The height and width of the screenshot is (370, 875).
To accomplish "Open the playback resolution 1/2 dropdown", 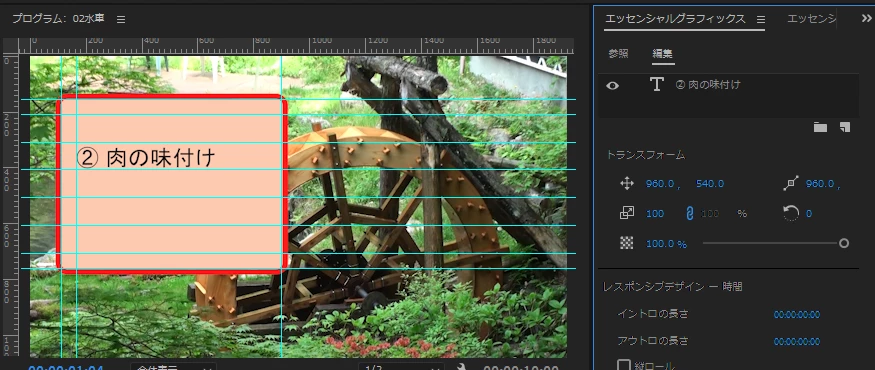I will click(401, 367).
